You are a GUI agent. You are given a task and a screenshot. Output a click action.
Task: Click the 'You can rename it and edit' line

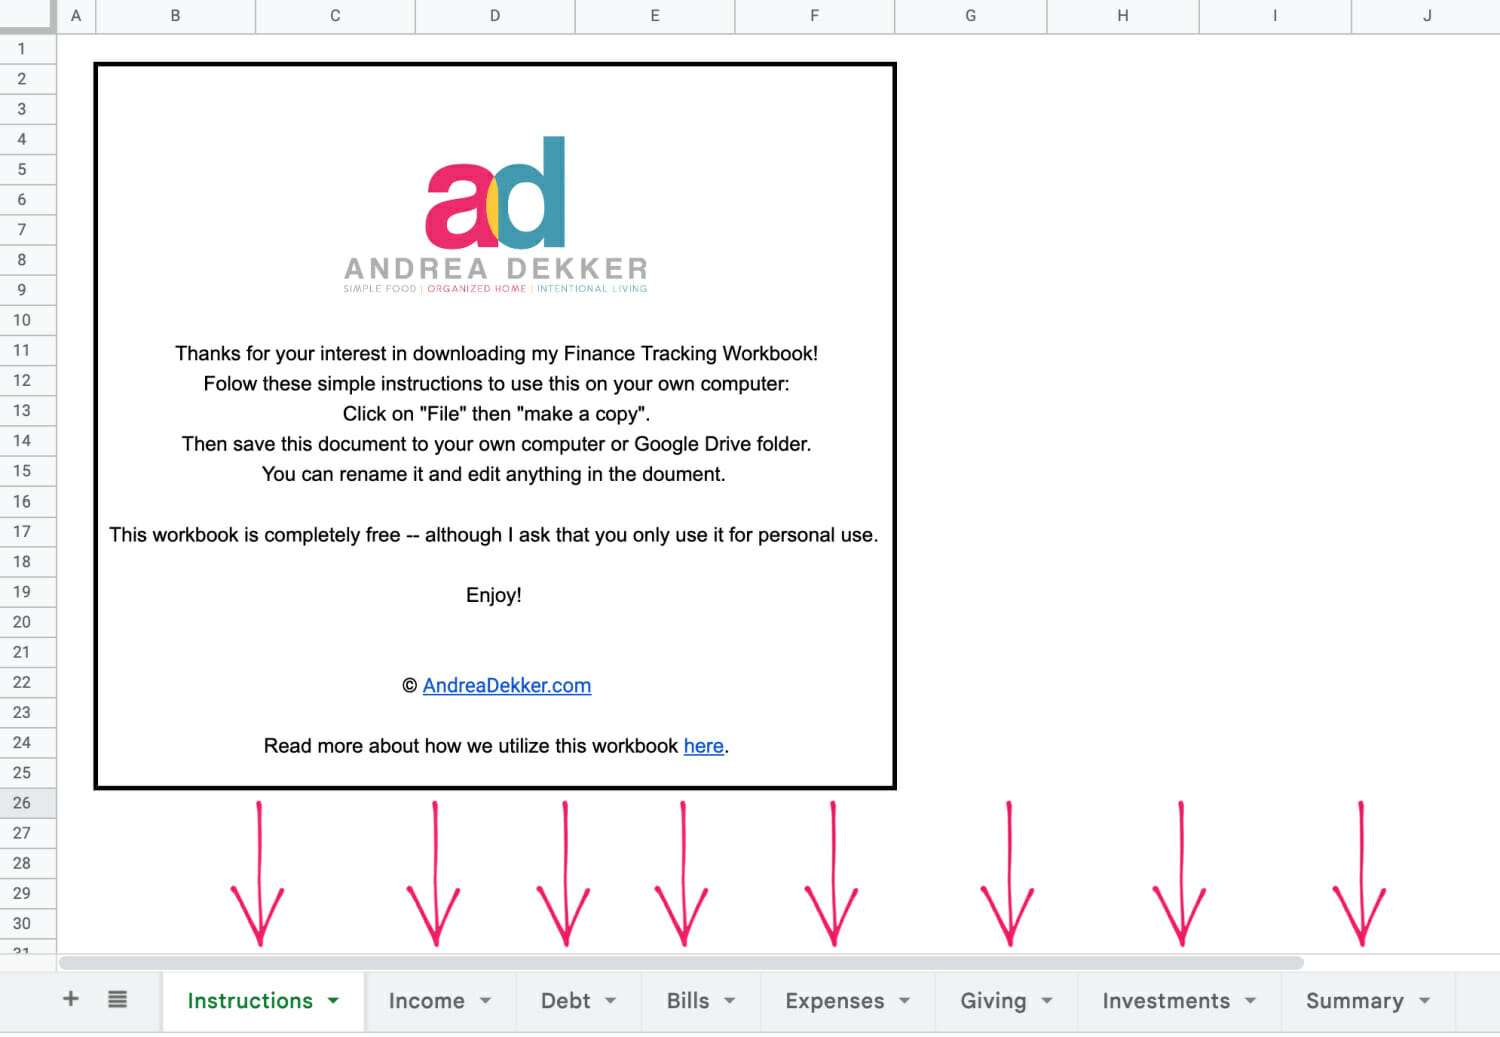(494, 474)
